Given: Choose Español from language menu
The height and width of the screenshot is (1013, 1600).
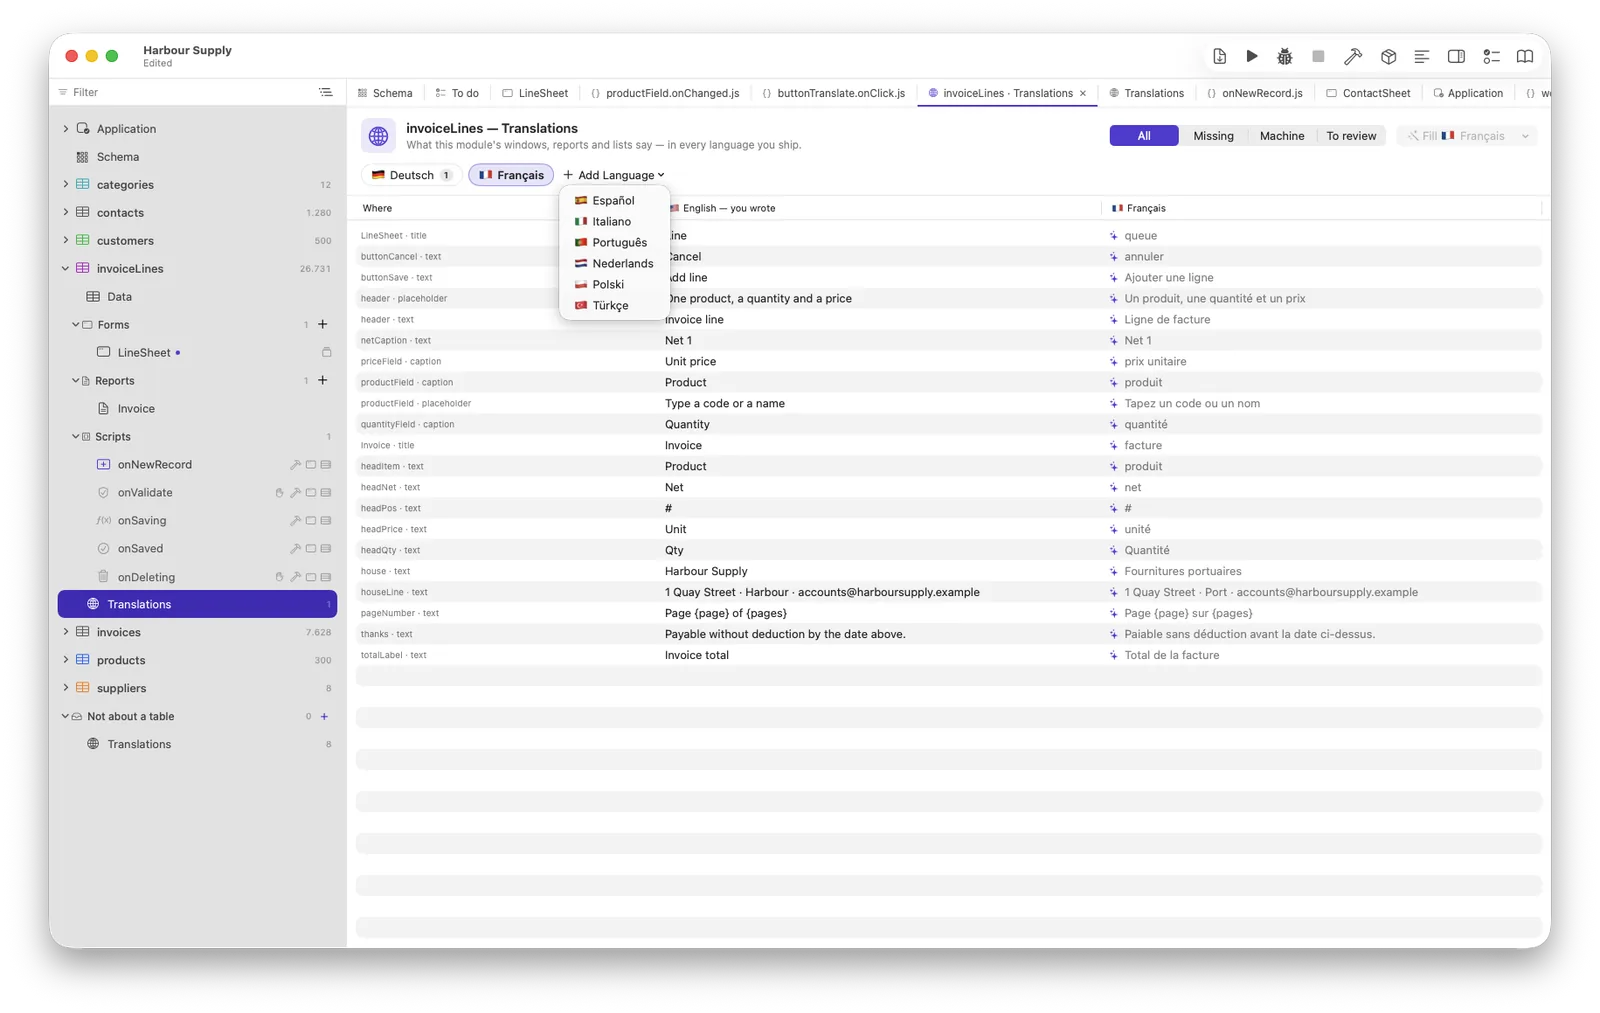Looking at the screenshot, I should (614, 200).
